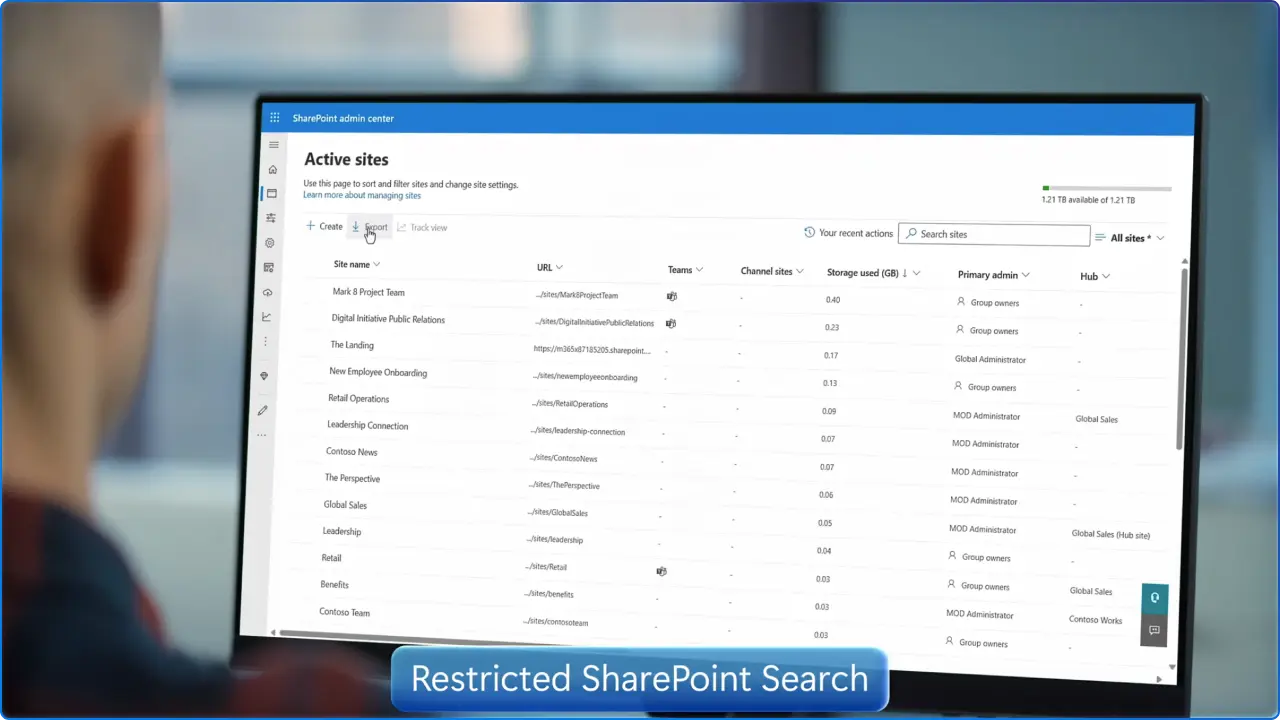This screenshot has width=1280, height=720.
Task: Open Settings gear in the sidebar
Action: coord(270,242)
